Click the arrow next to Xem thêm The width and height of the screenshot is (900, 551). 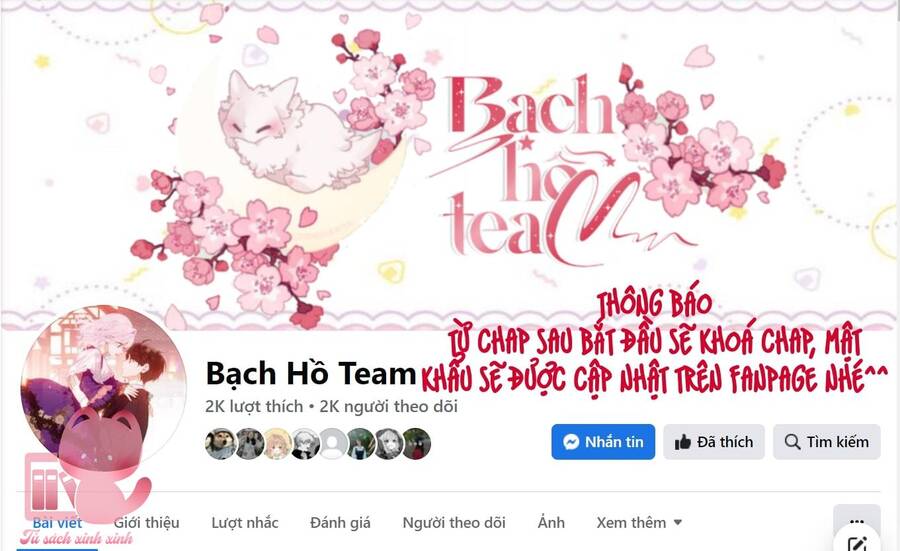point(677,523)
